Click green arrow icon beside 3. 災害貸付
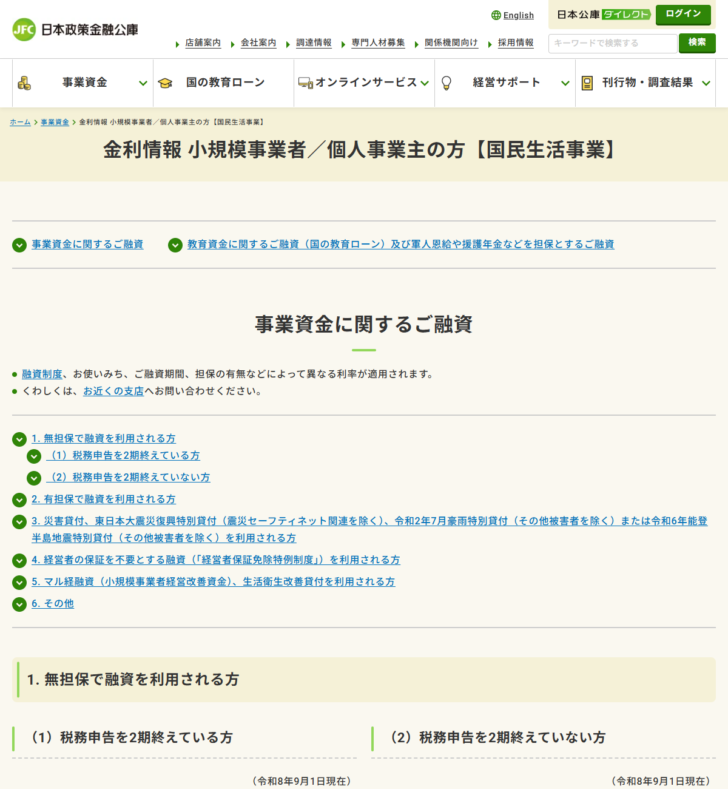The height and width of the screenshot is (789, 728). click(x=19, y=522)
